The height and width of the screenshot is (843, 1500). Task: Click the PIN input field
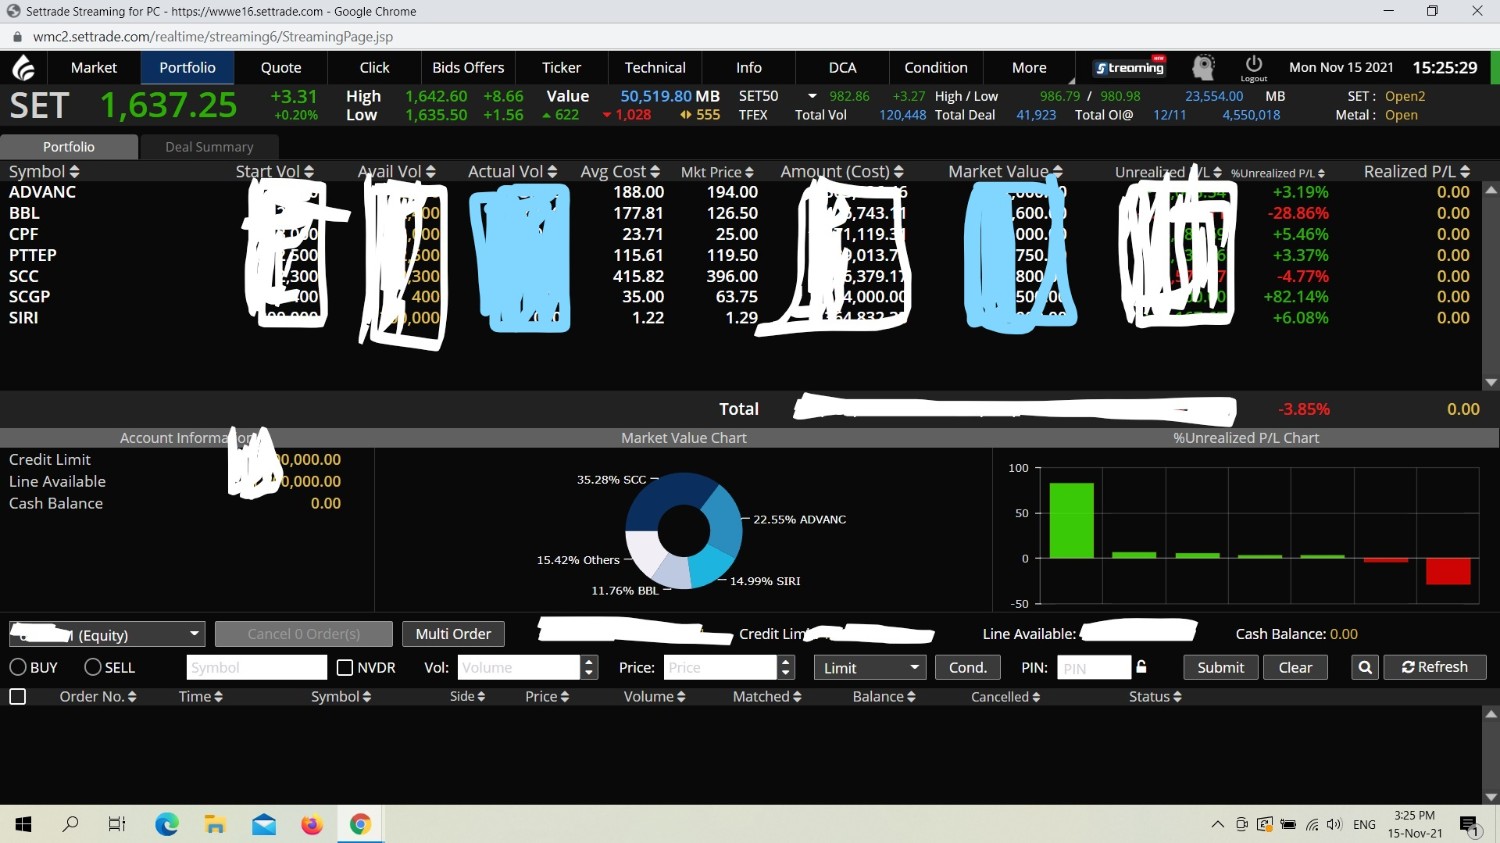pos(1094,667)
